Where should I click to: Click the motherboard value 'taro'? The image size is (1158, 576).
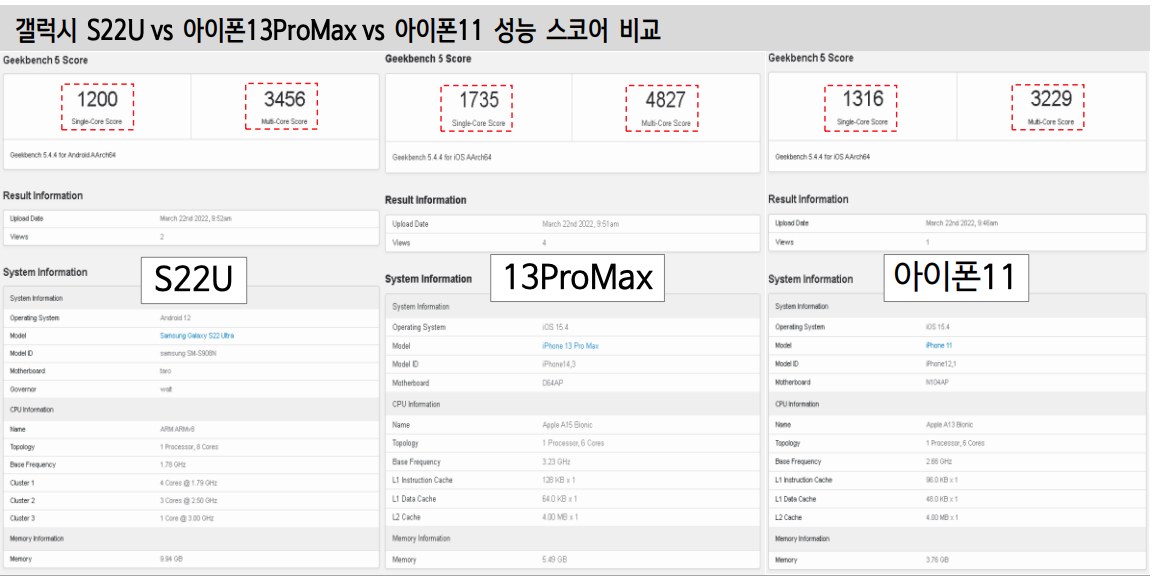tap(165, 371)
